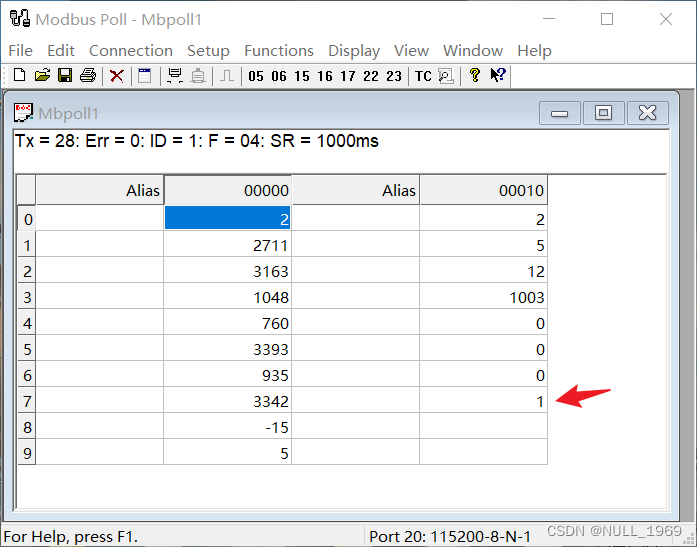Click function 16 write multiple registers
The width and height of the screenshot is (697, 547).
(325, 76)
